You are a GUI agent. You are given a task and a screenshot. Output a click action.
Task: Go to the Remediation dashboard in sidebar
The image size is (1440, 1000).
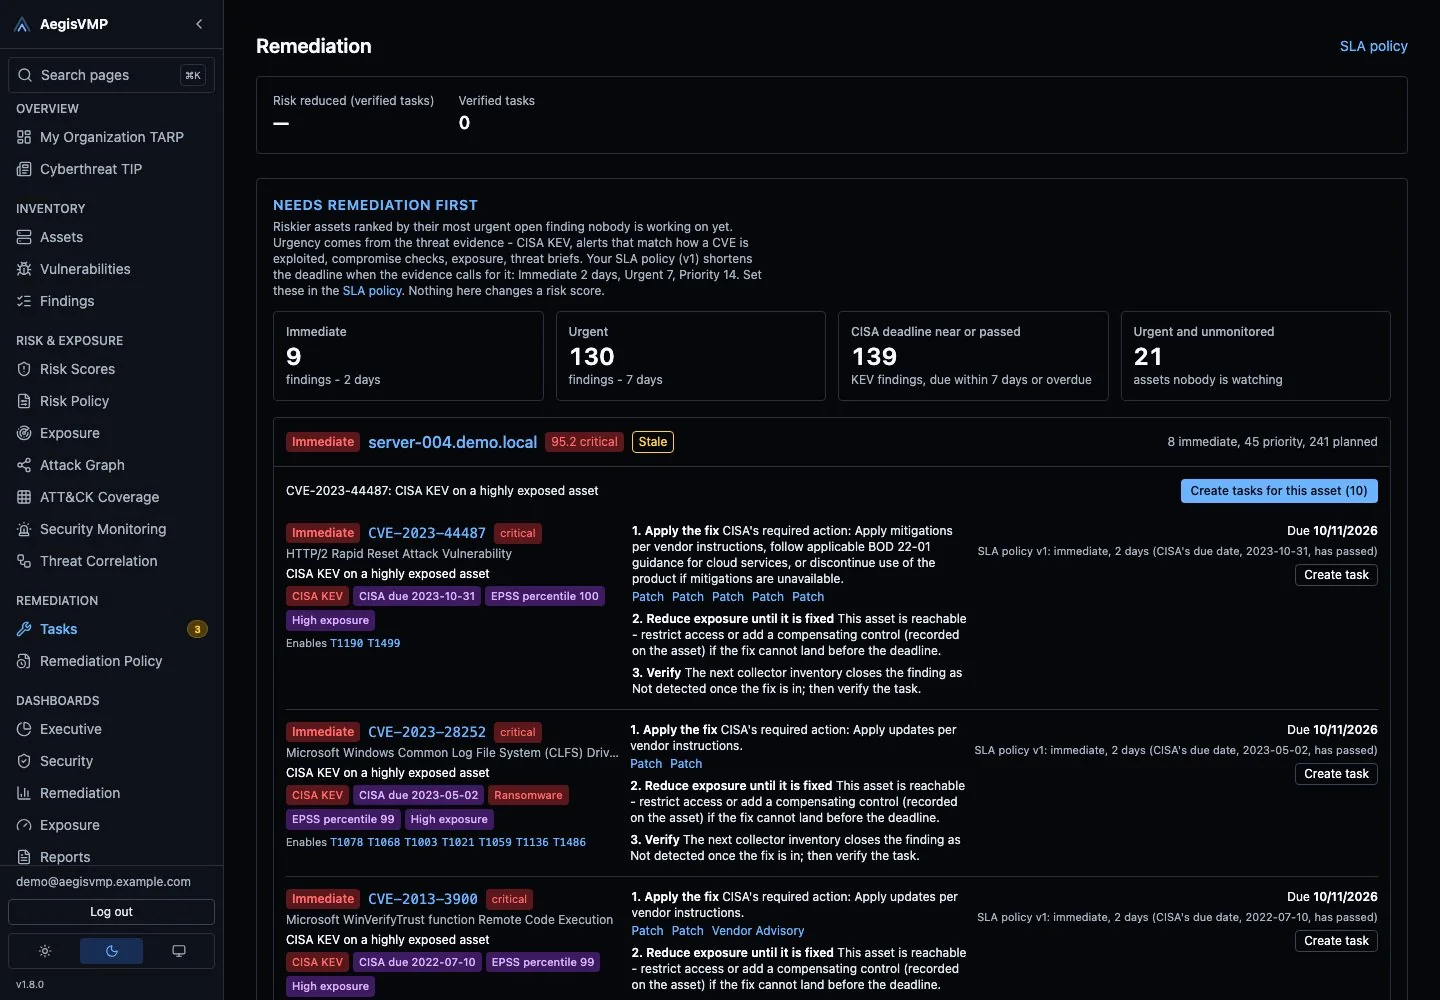pos(111,793)
